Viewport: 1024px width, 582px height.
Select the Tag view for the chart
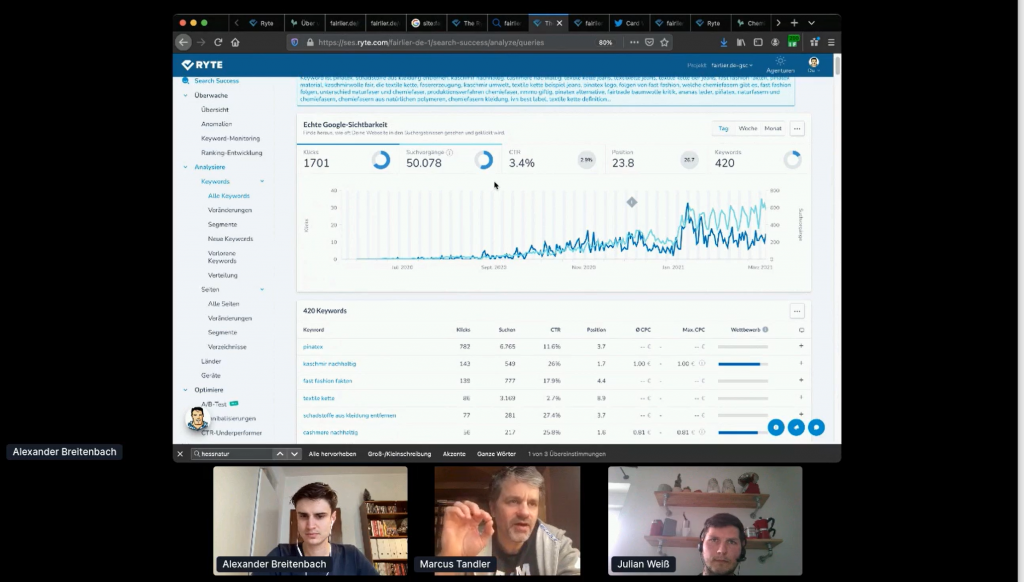pos(724,129)
